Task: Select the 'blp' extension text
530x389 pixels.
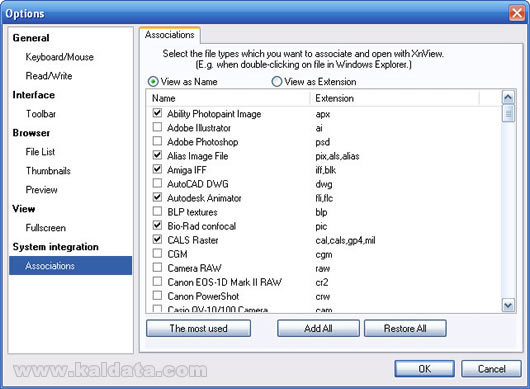Action: click(321, 212)
